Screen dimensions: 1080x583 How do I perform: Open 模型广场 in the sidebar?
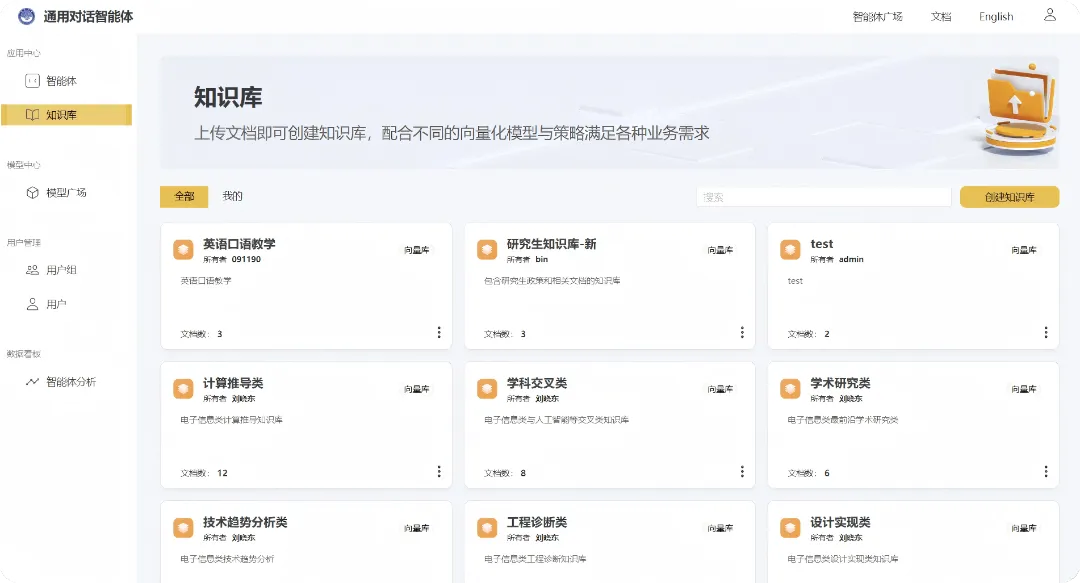click(x=66, y=192)
